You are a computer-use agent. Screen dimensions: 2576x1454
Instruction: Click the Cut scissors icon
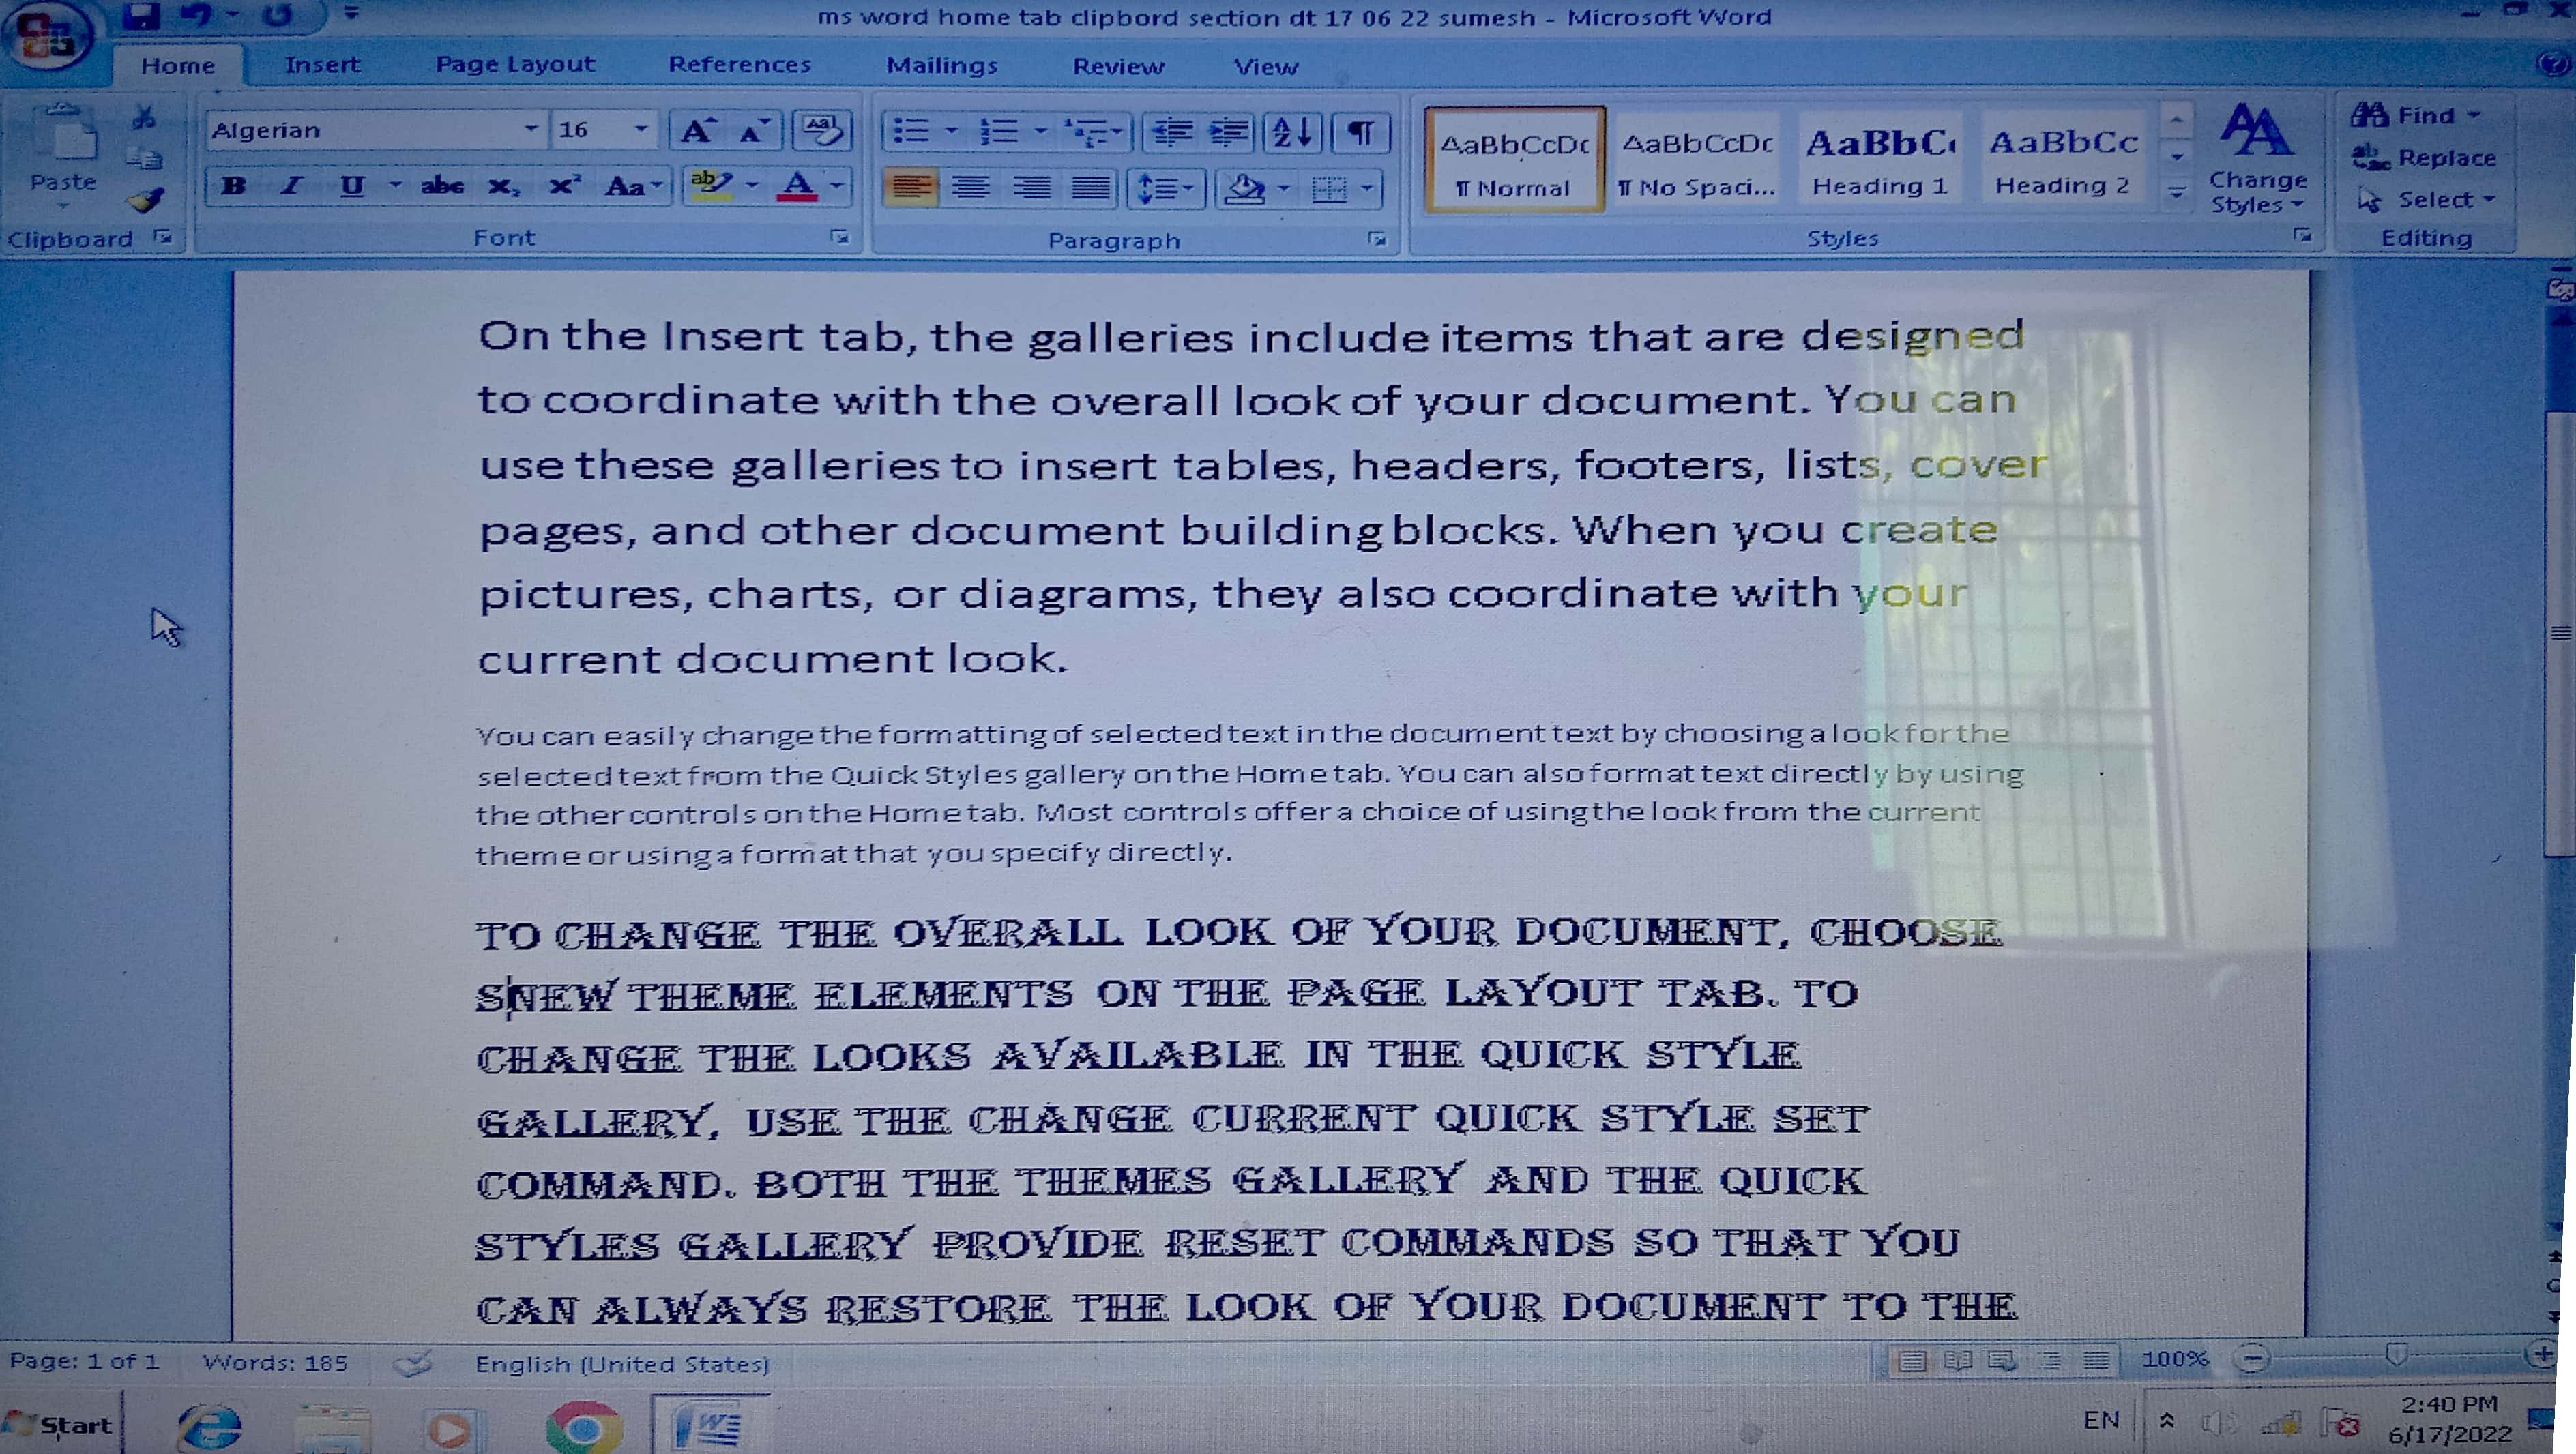point(144,119)
